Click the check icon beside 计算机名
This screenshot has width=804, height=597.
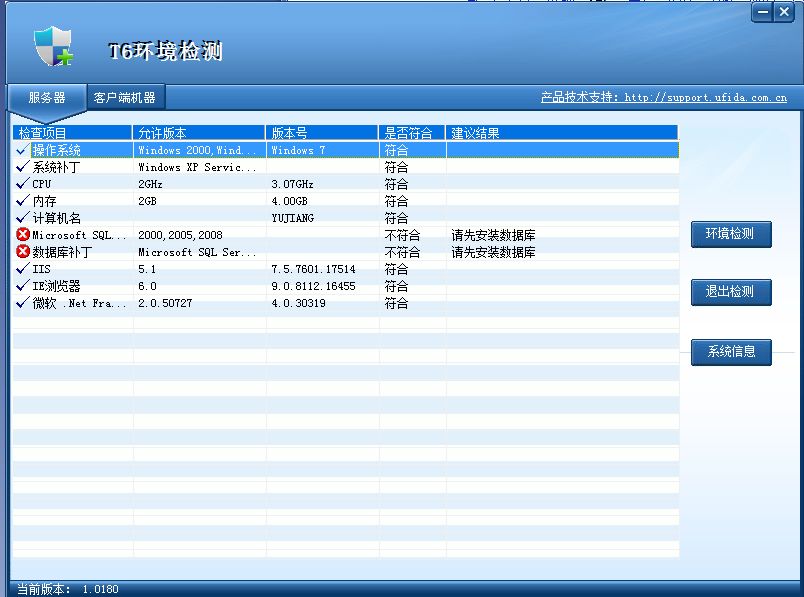22,218
